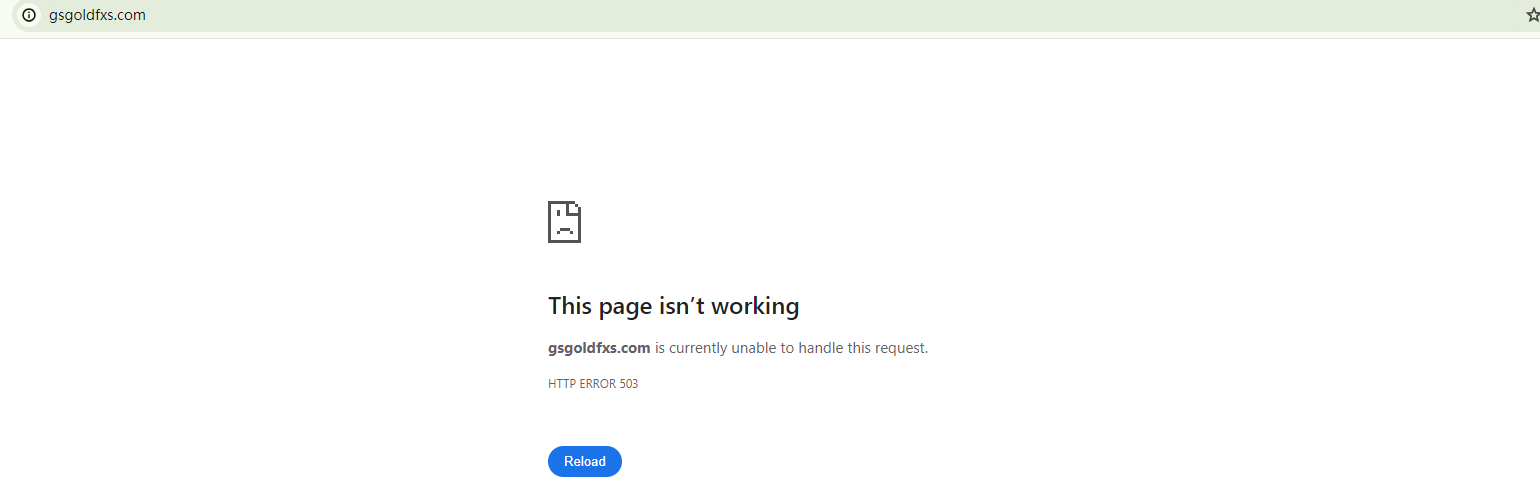Focus the address bar showing gsgoldfxs.com

point(770,15)
